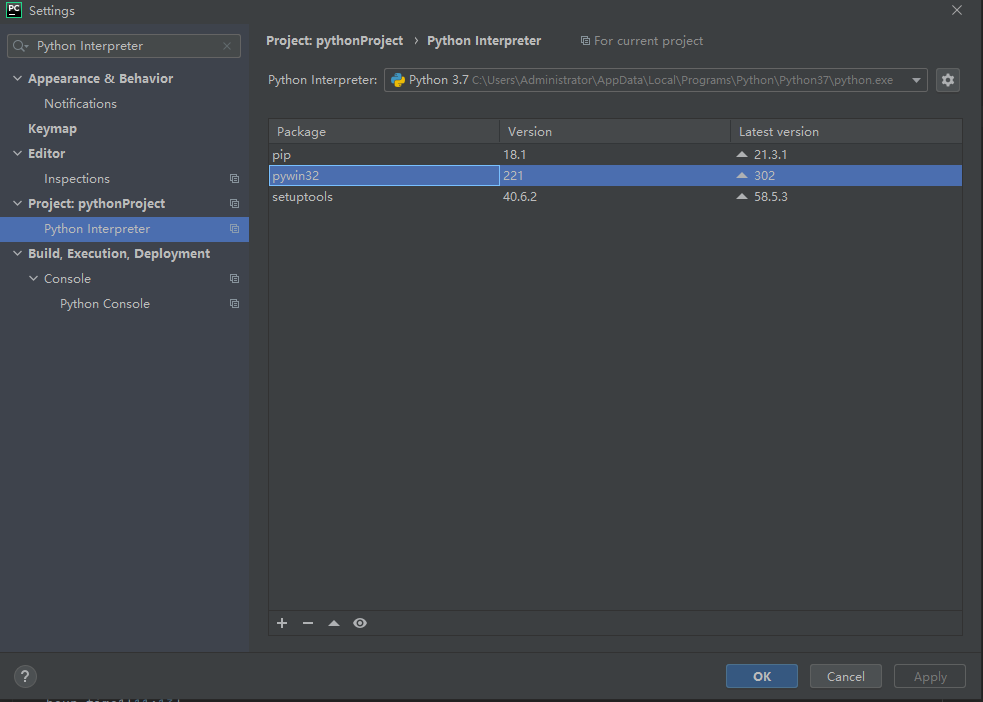The width and height of the screenshot is (983, 702).
Task: Collapse the Project: pythonProject chevron
Action: point(18,204)
